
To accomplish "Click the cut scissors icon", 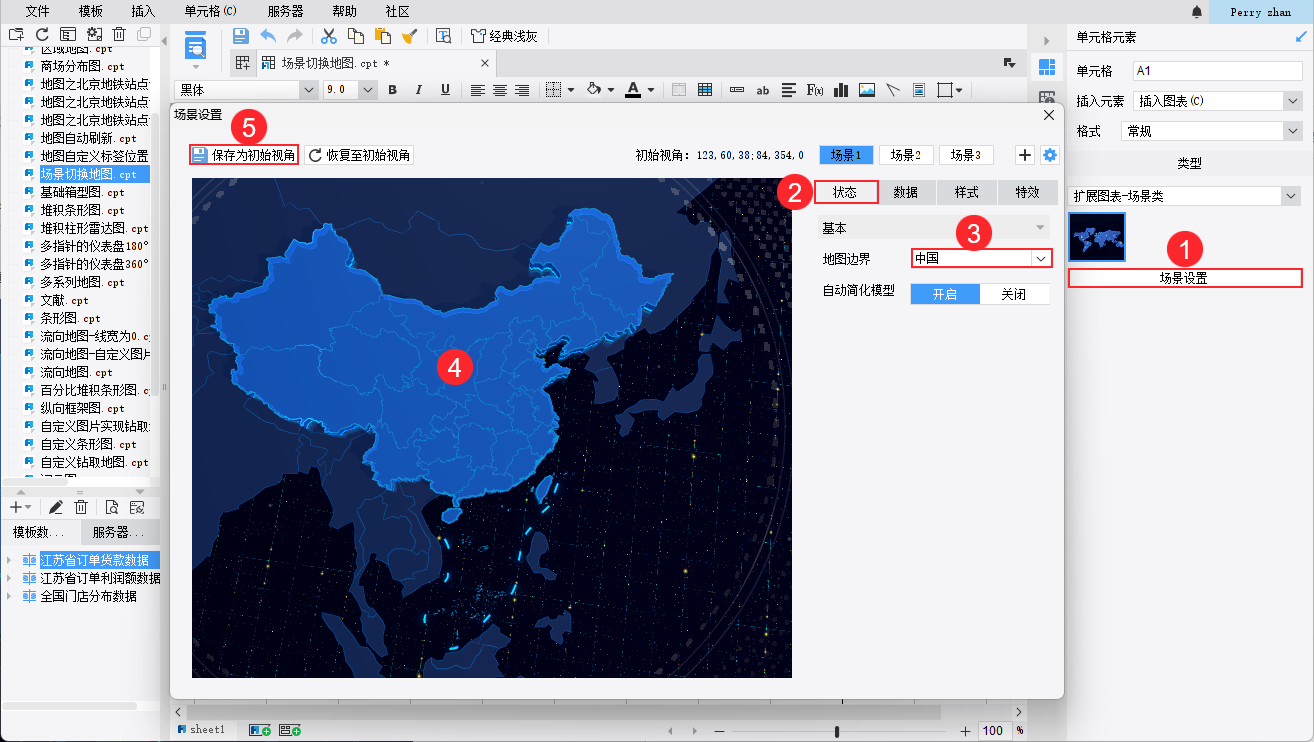I will point(328,36).
